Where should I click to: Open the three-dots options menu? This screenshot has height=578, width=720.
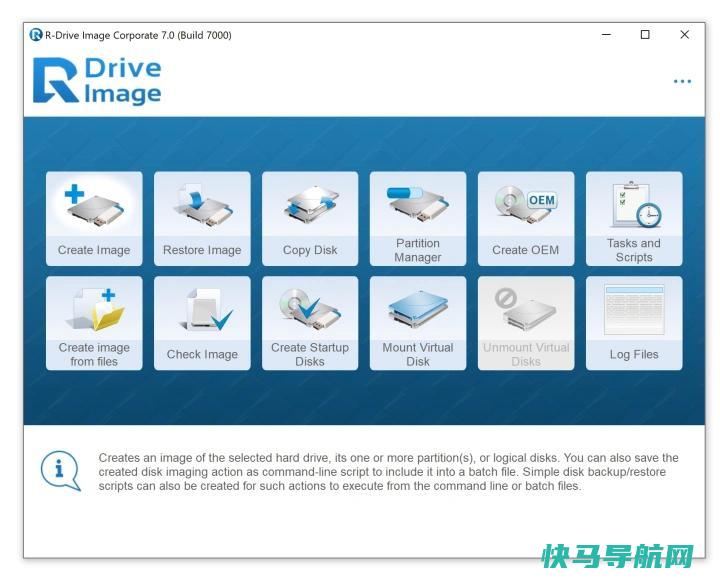tap(682, 82)
